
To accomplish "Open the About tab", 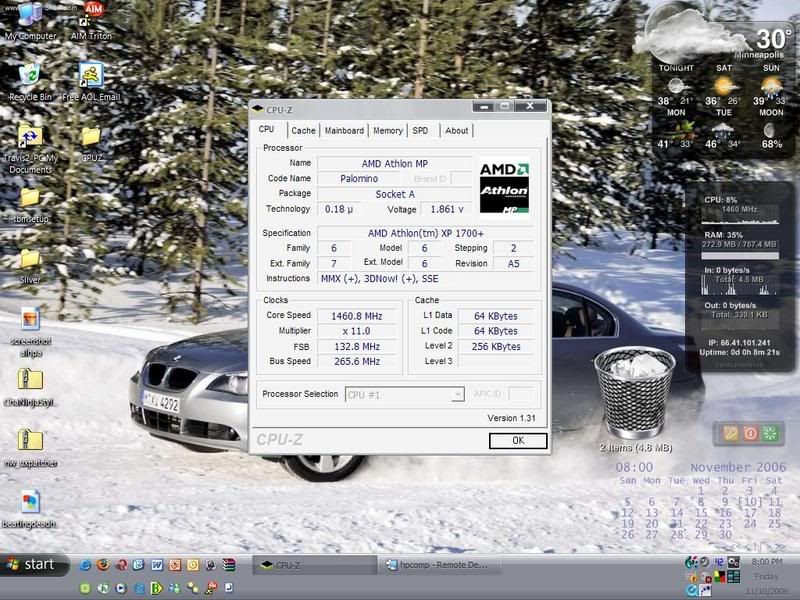I will pyautogui.click(x=456, y=131).
